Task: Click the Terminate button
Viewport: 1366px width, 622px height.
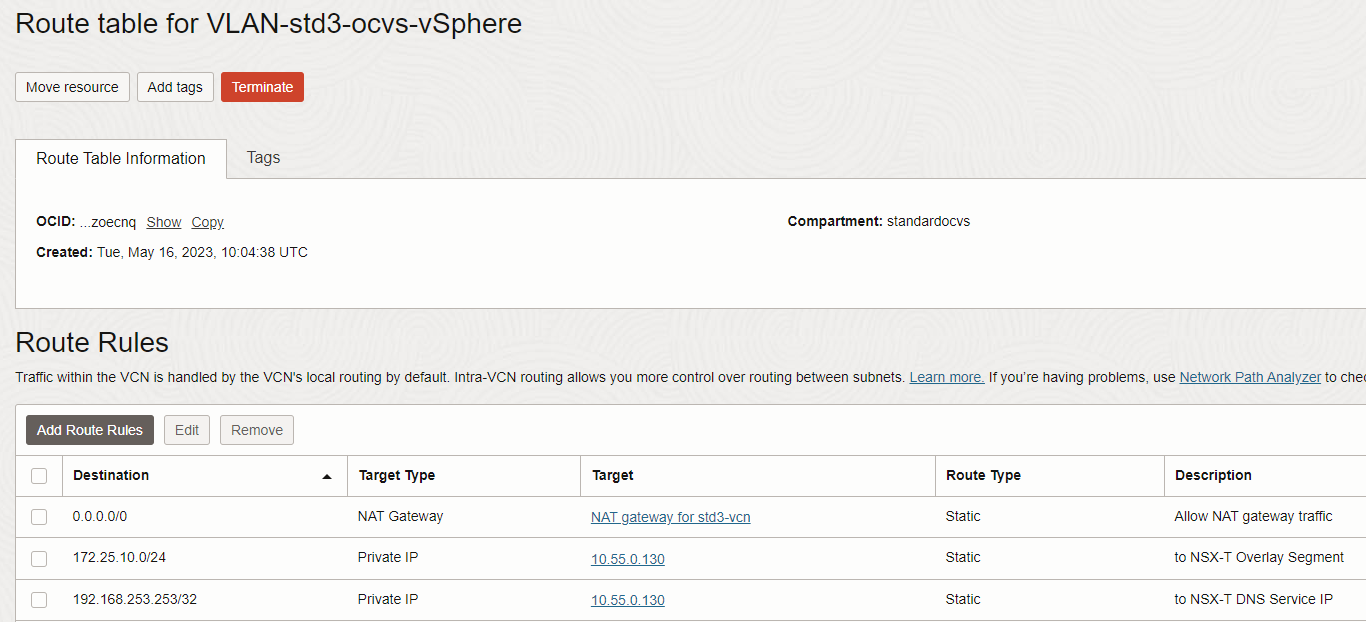Action: (262, 87)
